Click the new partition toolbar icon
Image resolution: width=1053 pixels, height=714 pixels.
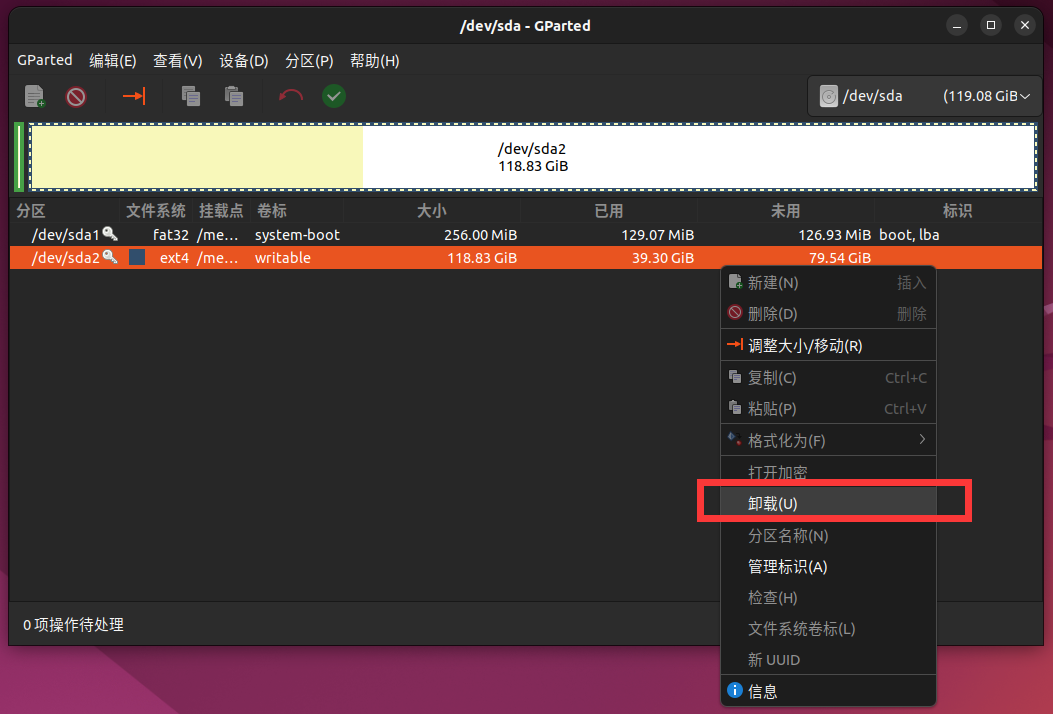35,96
